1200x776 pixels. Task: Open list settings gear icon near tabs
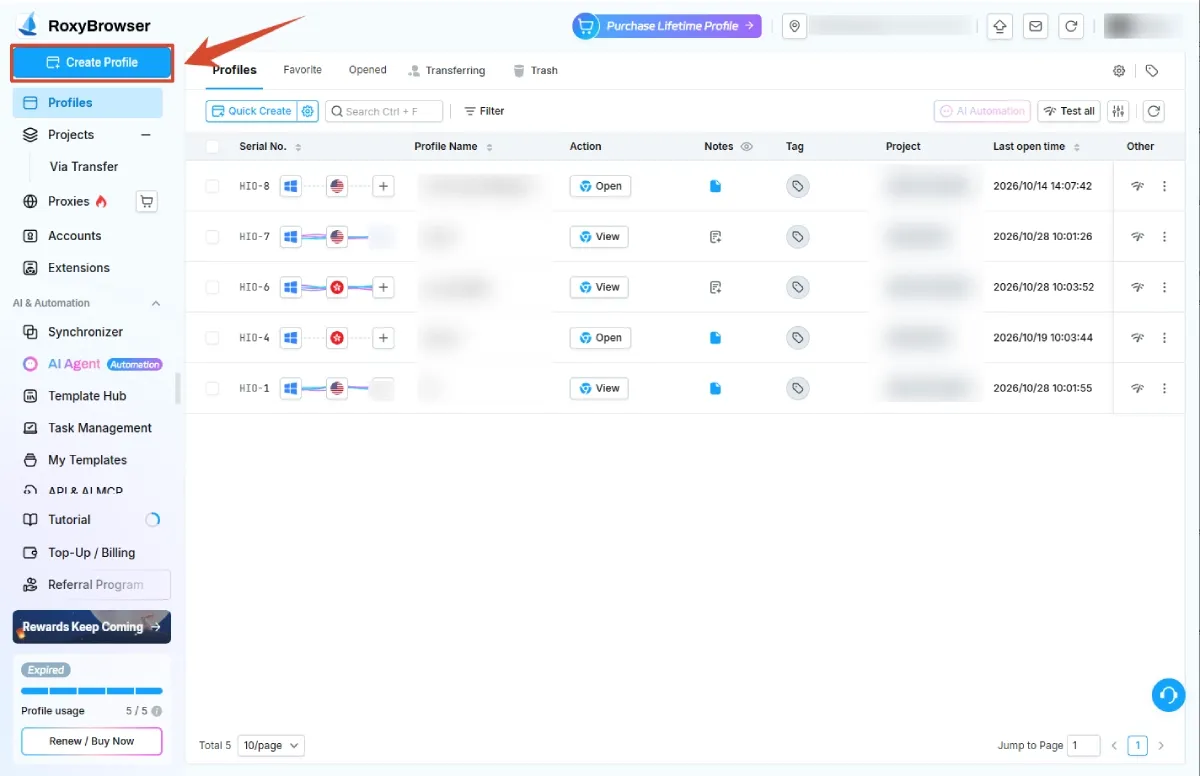click(x=1119, y=71)
